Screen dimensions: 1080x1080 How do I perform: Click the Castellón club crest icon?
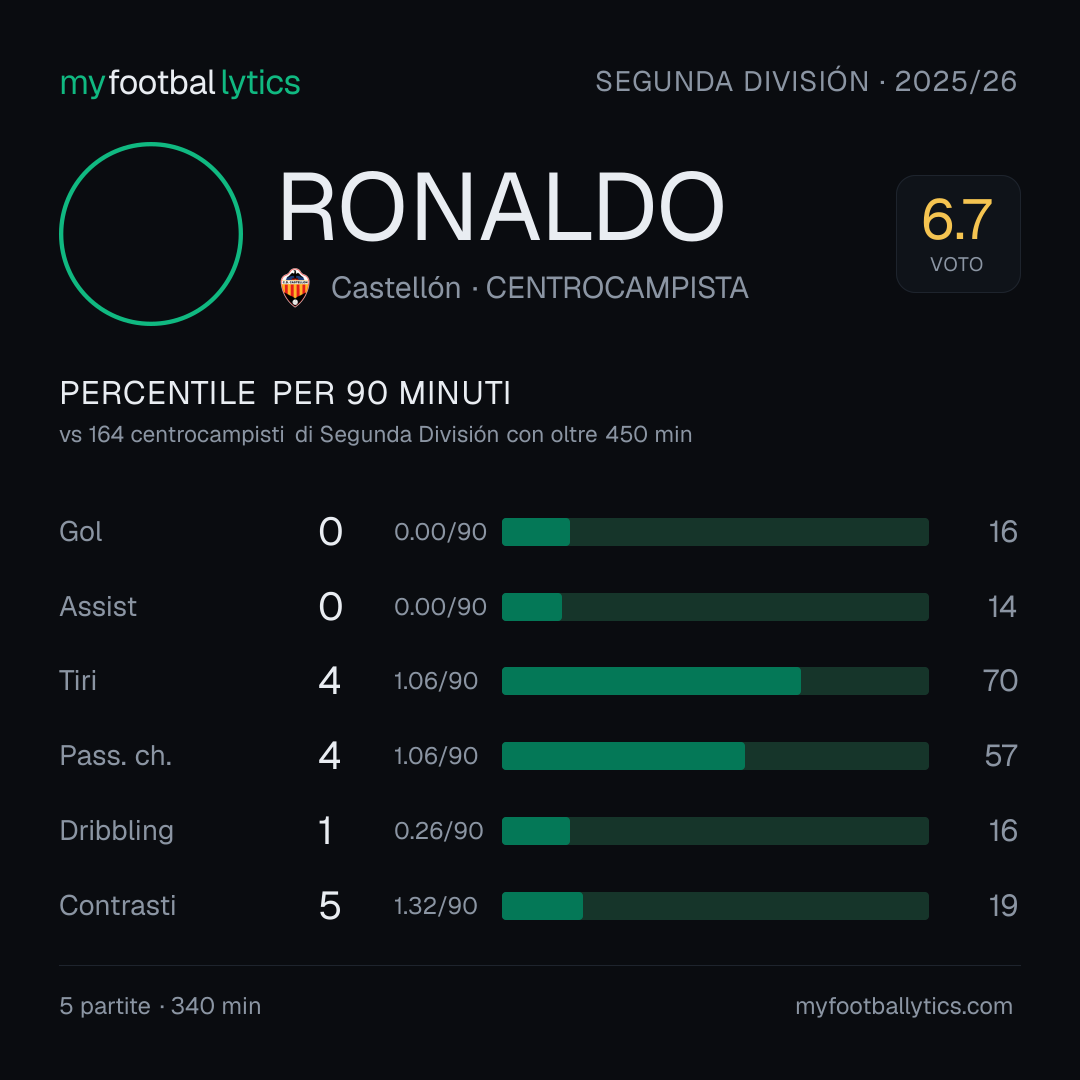pos(295,287)
